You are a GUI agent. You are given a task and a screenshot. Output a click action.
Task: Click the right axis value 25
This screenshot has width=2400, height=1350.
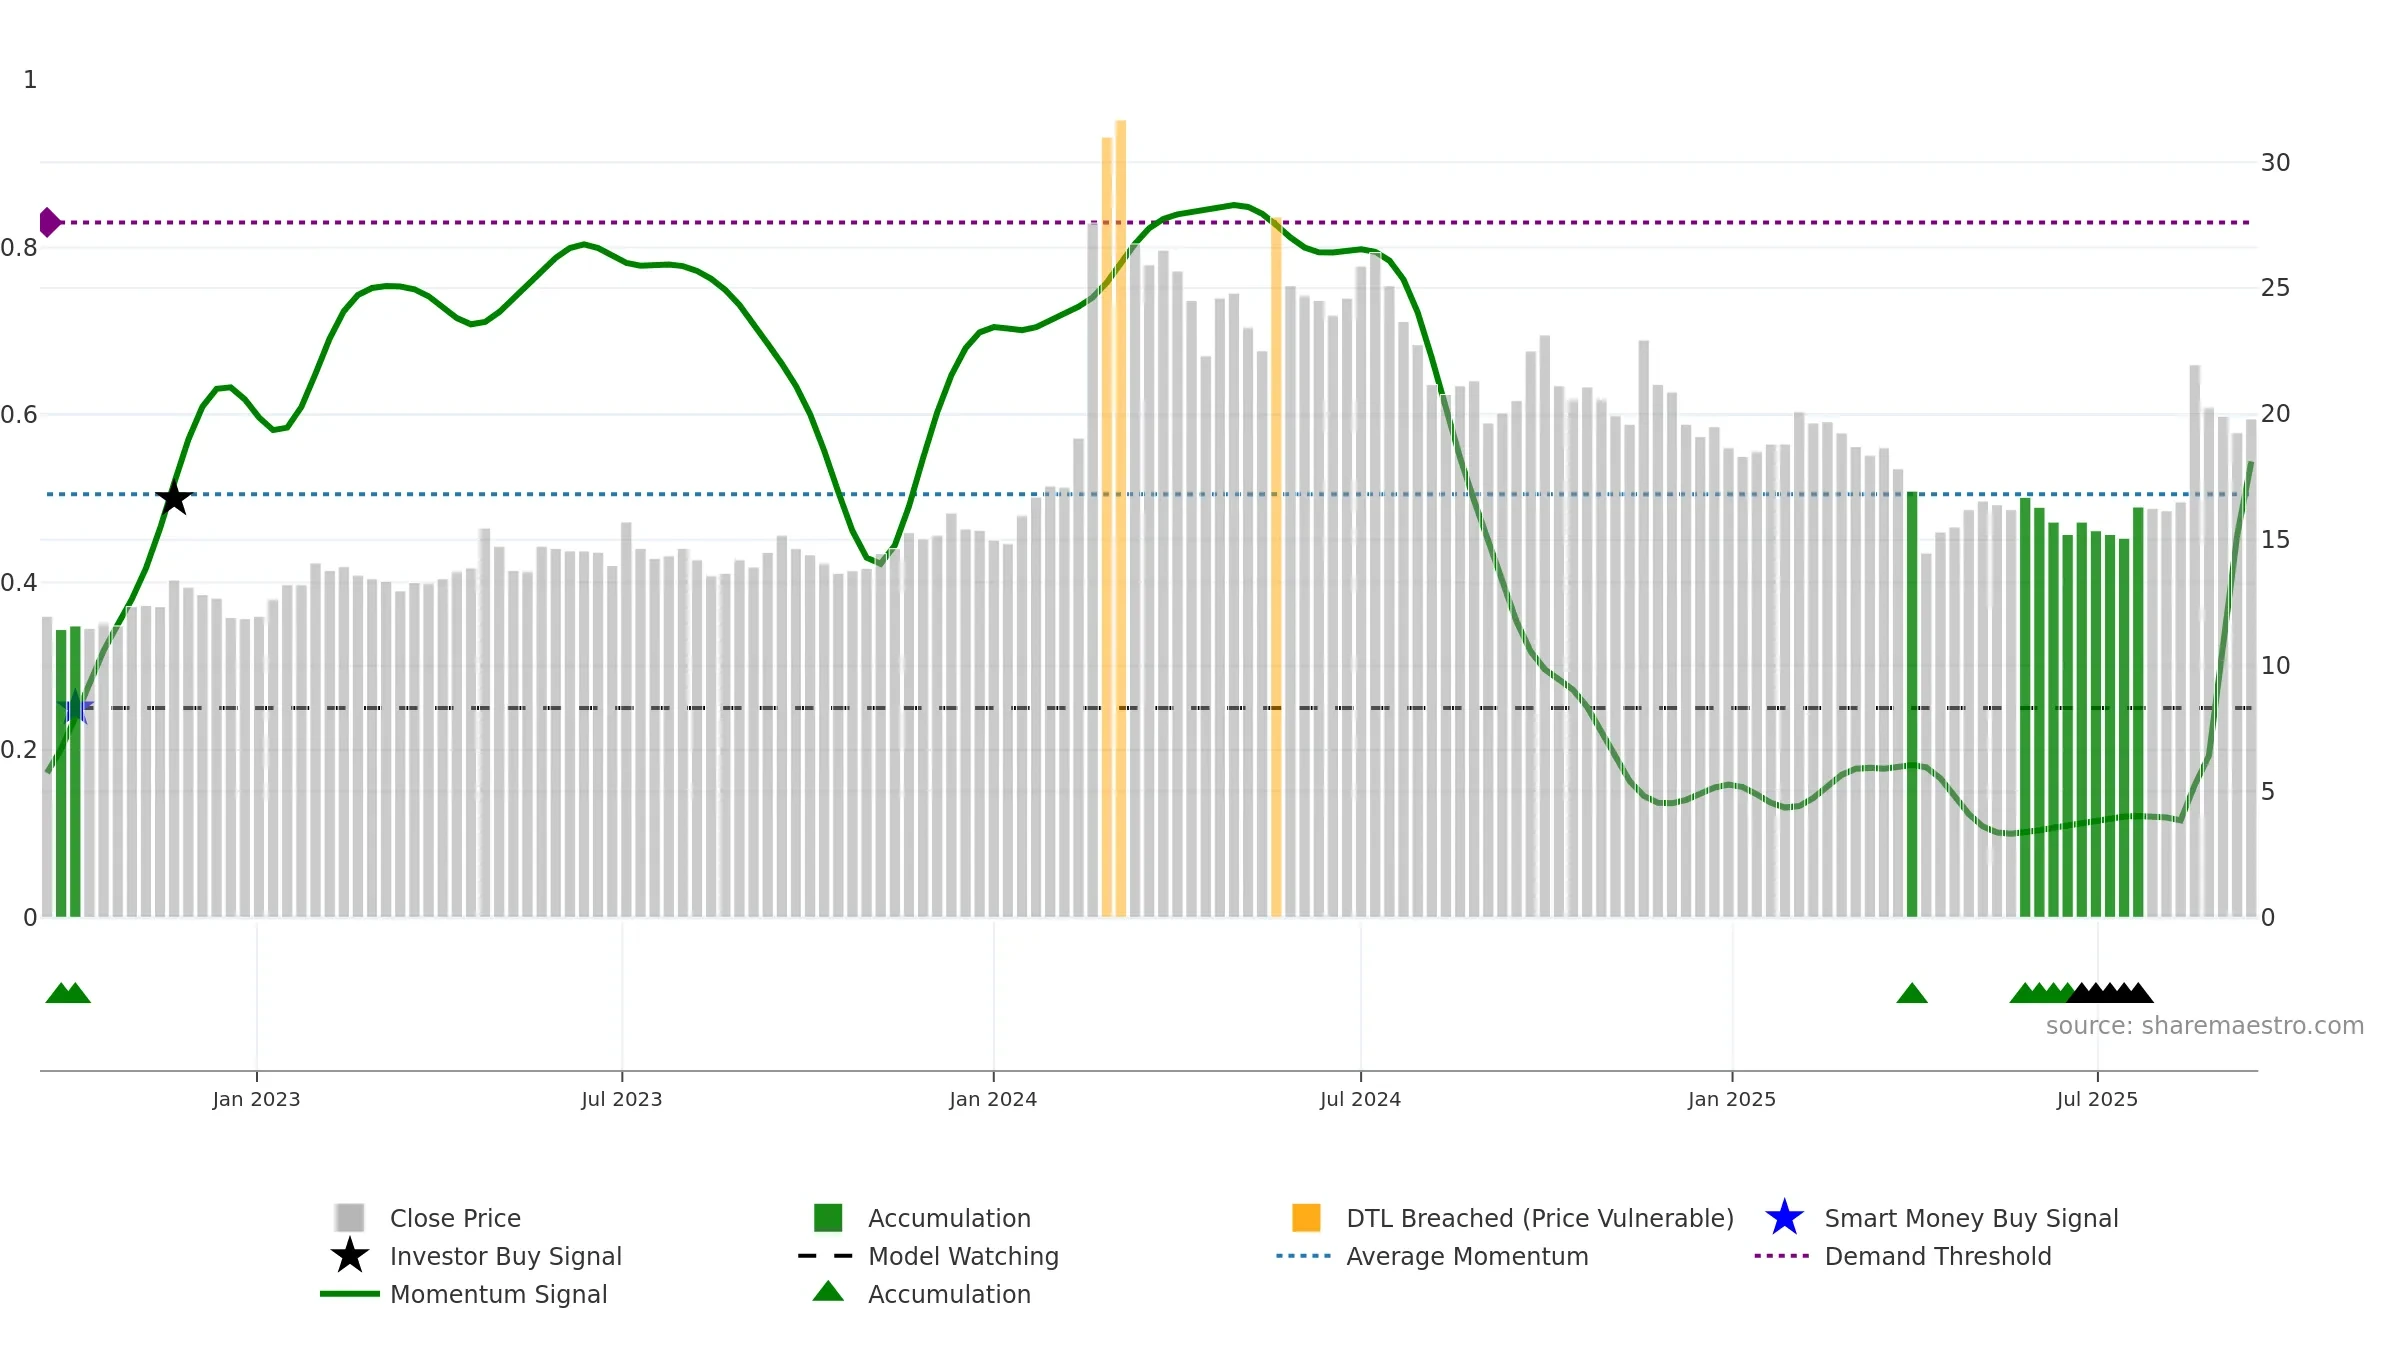click(2275, 288)
